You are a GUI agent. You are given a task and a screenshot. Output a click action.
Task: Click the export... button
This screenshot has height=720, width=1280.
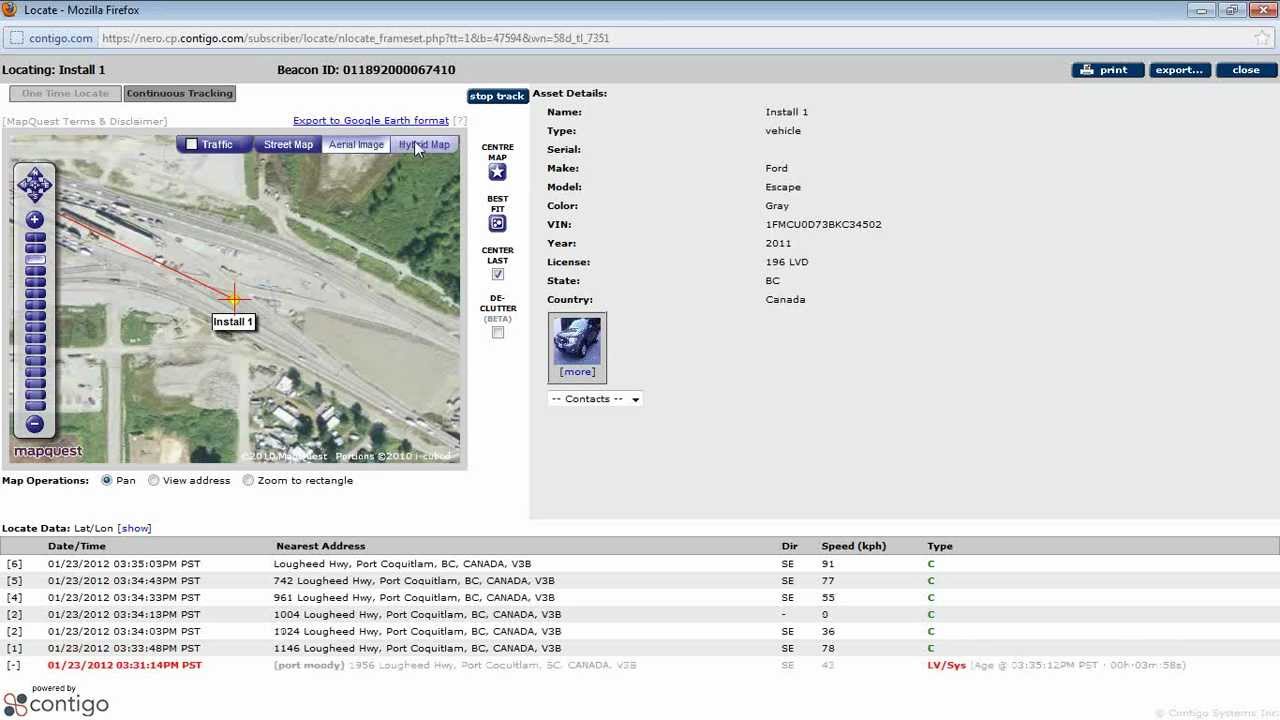pyautogui.click(x=1179, y=70)
